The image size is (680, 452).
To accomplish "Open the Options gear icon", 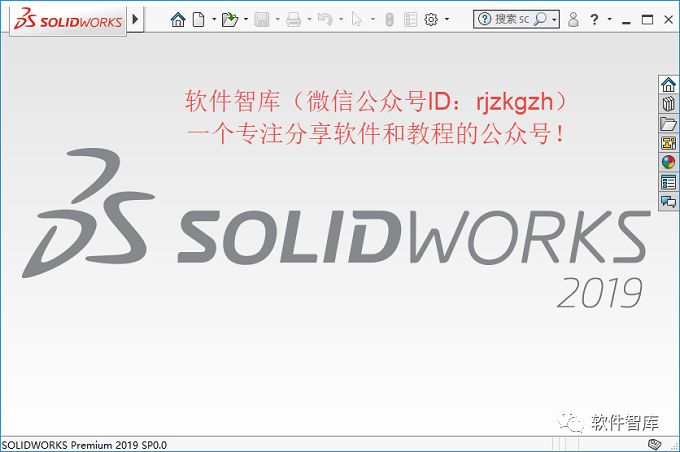I will [431, 20].
